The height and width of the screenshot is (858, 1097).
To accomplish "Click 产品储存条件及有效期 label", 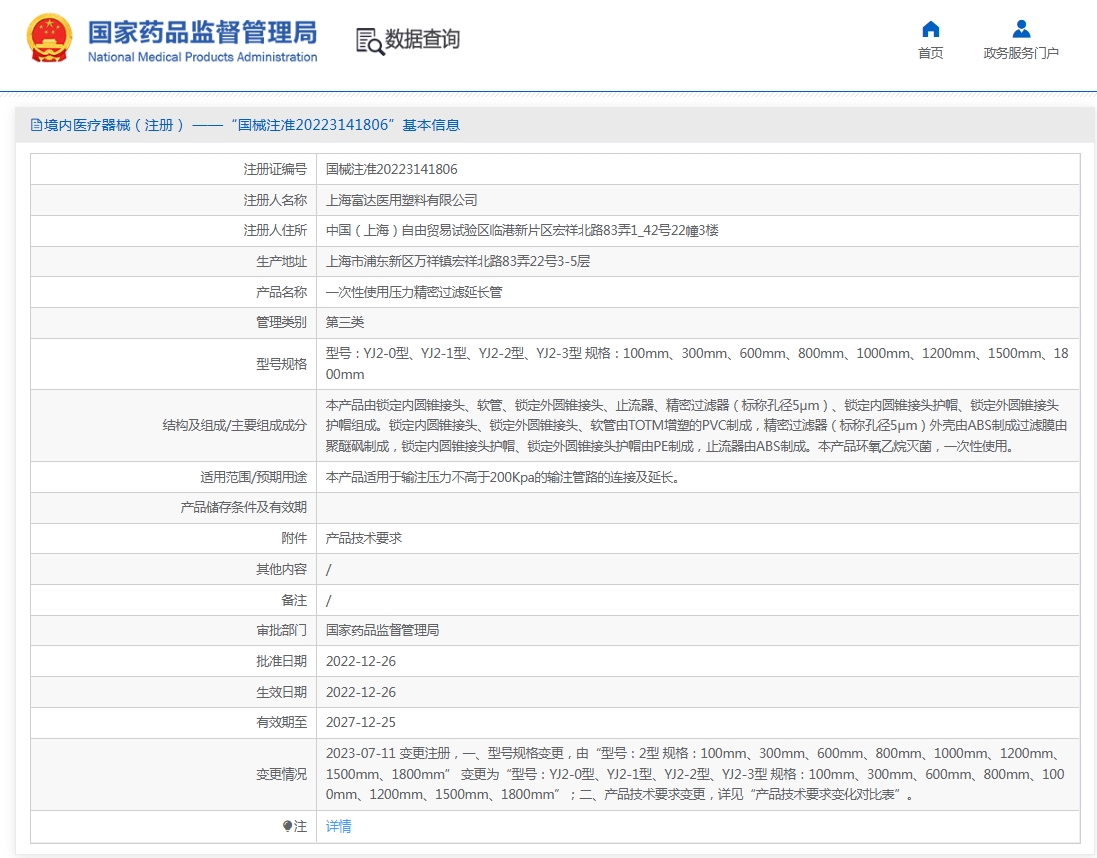I will pos(243,507).
